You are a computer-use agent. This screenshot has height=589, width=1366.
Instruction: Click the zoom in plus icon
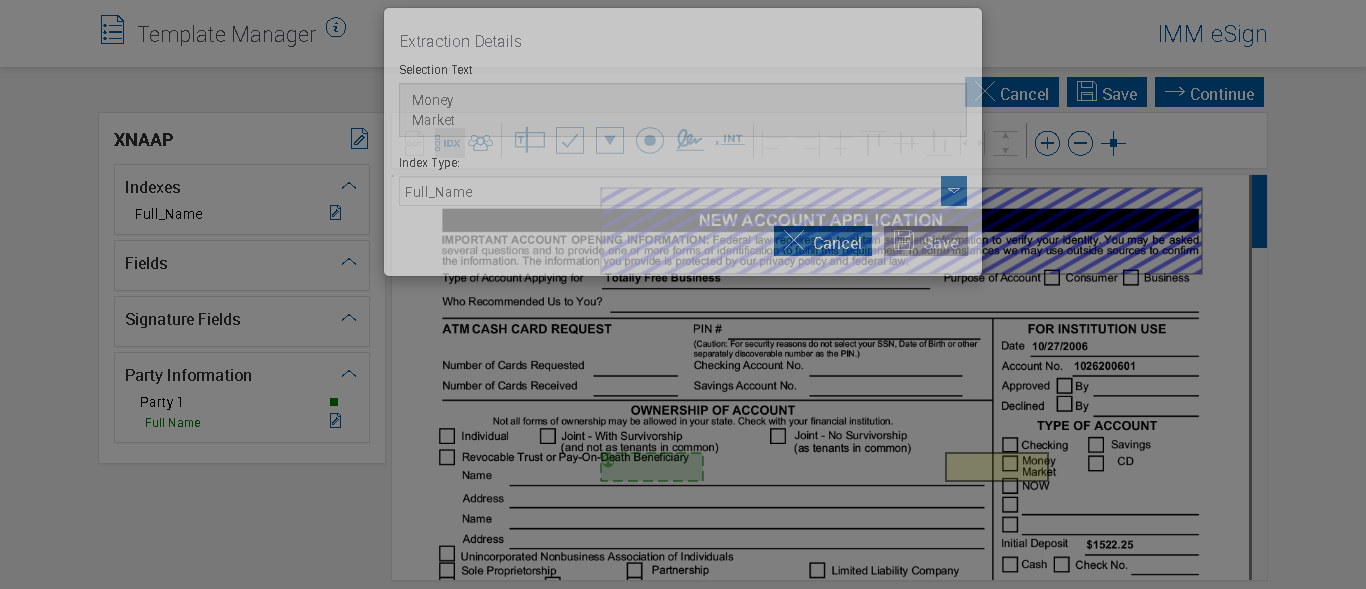pyautogui.click(x=1047, y=143)
